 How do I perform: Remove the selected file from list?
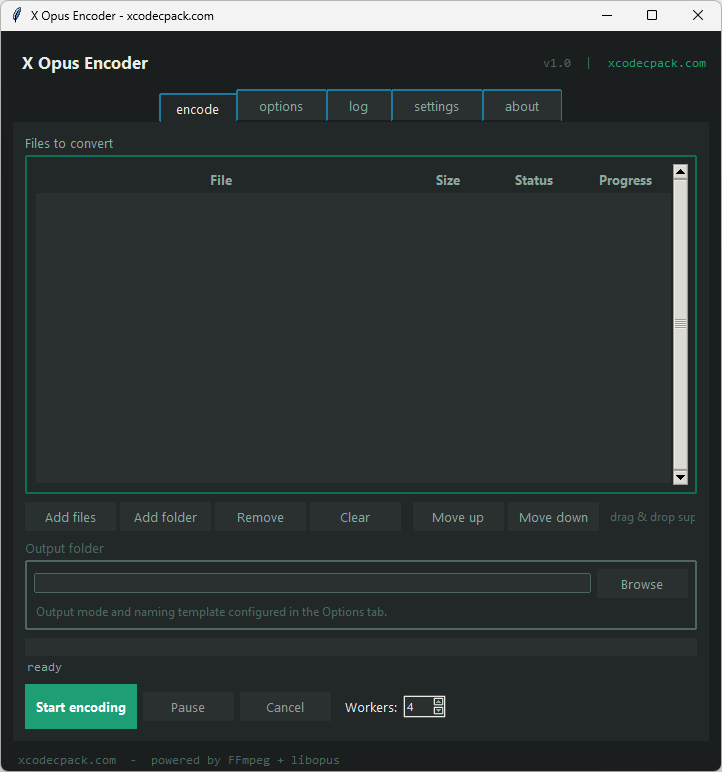point(260,517)
